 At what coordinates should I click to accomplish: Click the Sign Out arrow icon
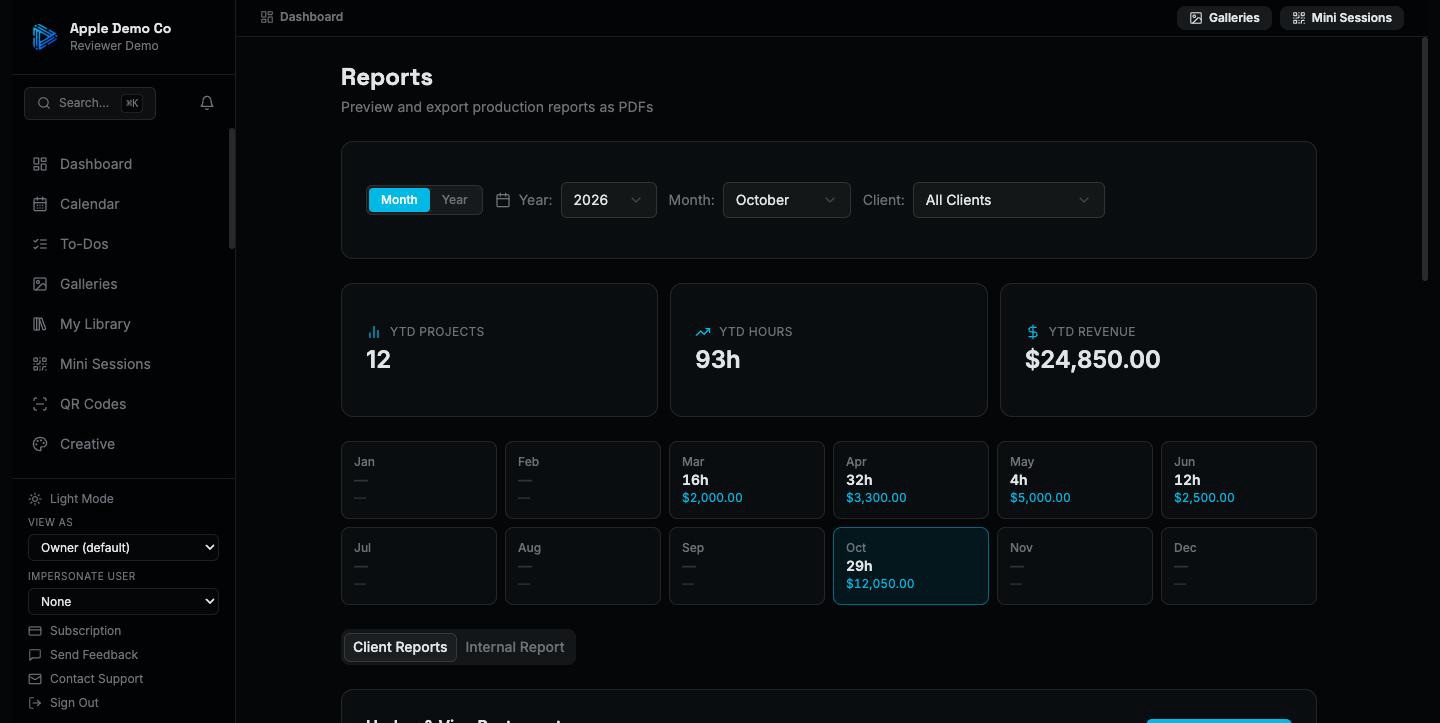(x=35, y=703)
